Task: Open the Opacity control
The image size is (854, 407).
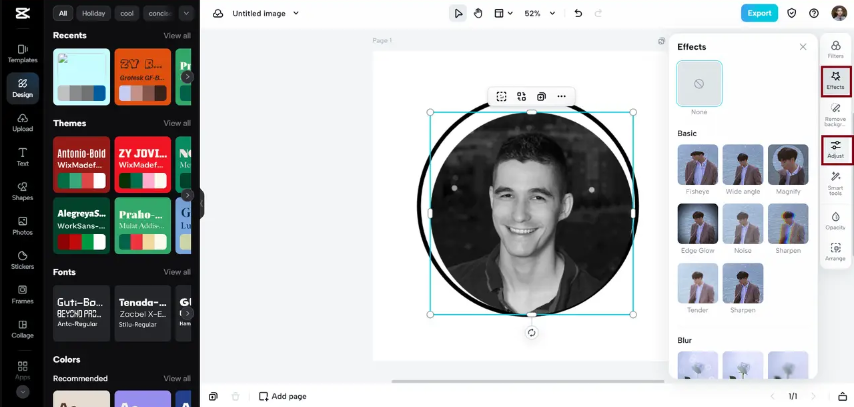Action: pyautogui.click(x=835, y=220)
